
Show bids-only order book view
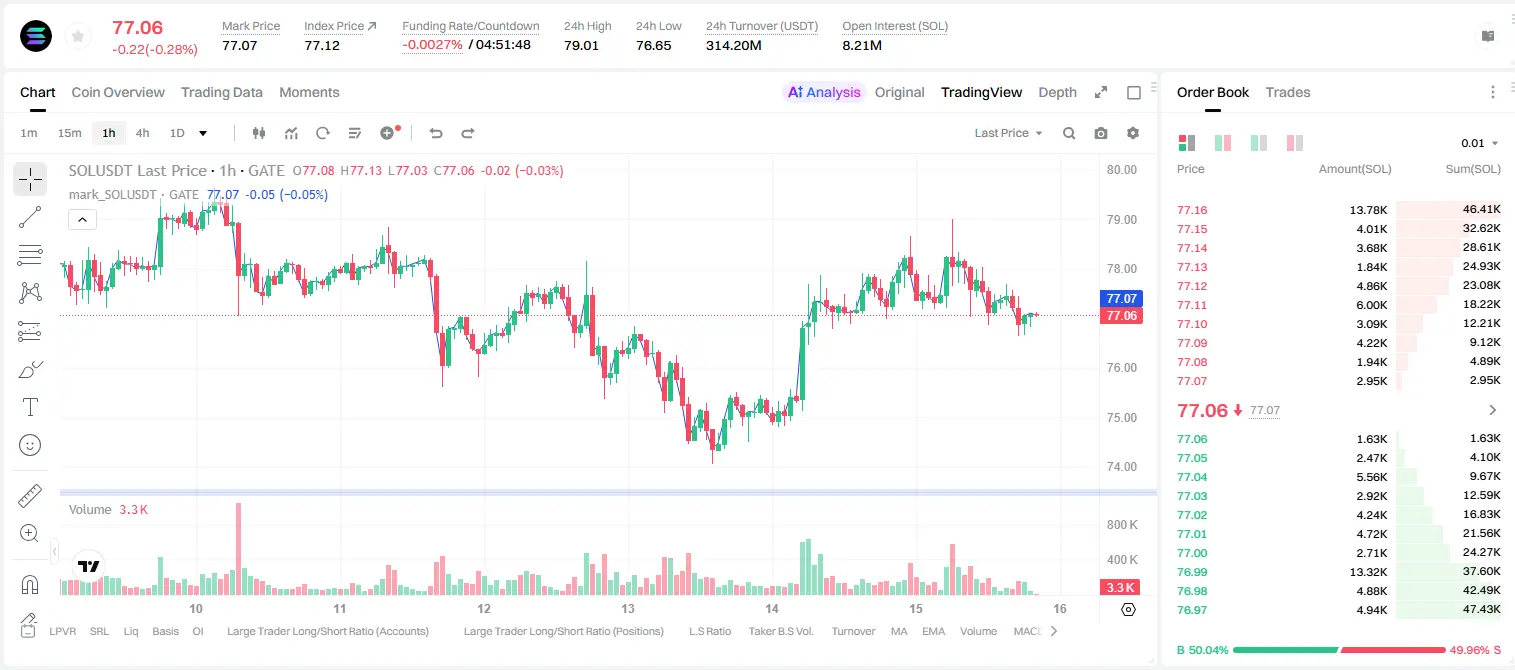coord(1259,143)
